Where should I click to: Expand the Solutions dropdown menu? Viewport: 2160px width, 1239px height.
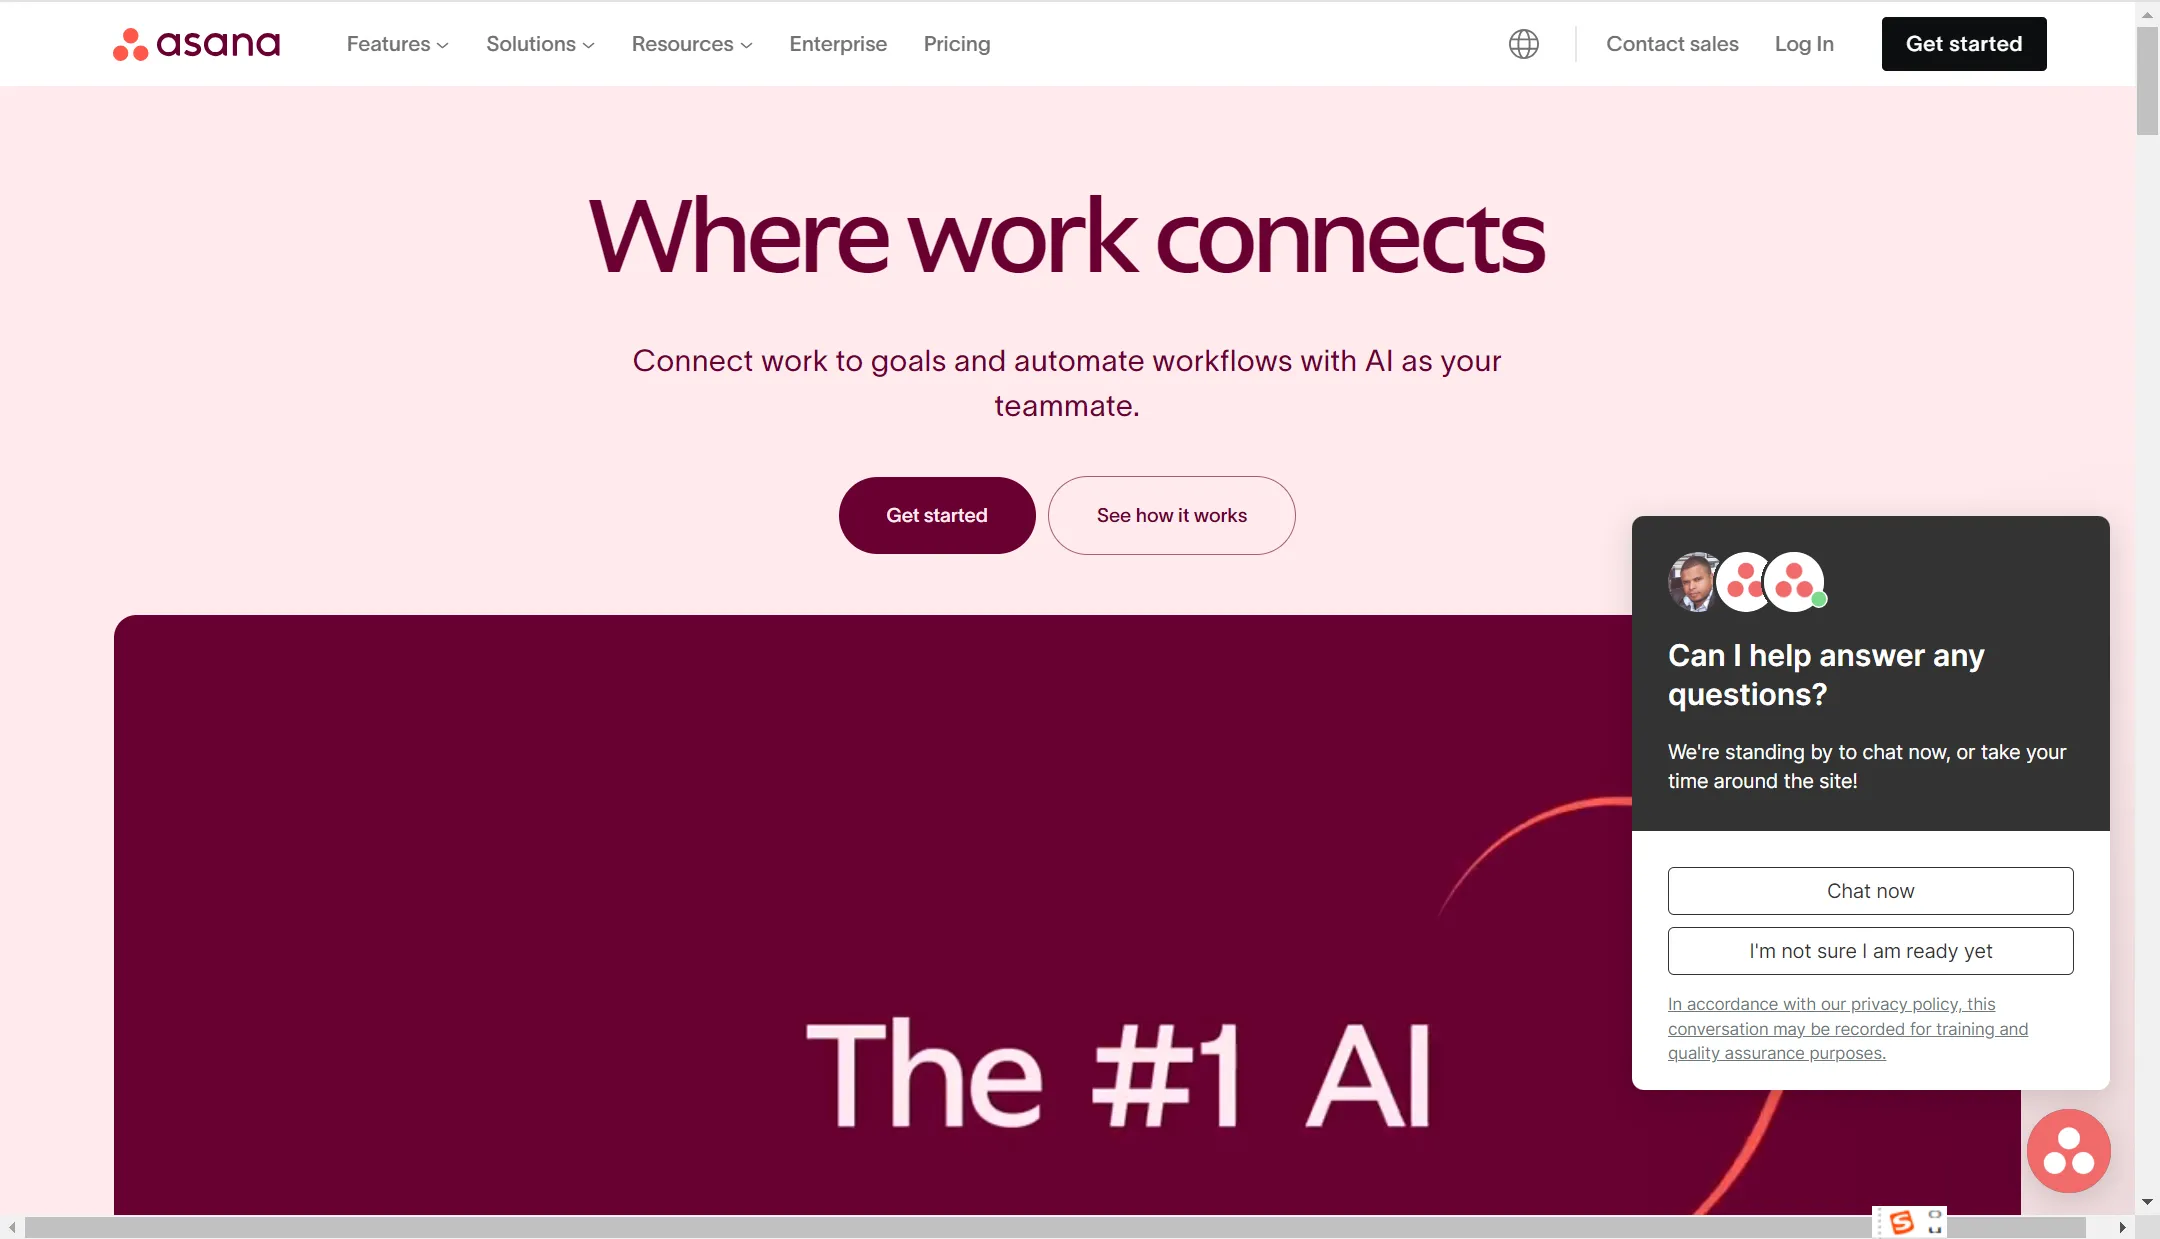pos(540,43)
